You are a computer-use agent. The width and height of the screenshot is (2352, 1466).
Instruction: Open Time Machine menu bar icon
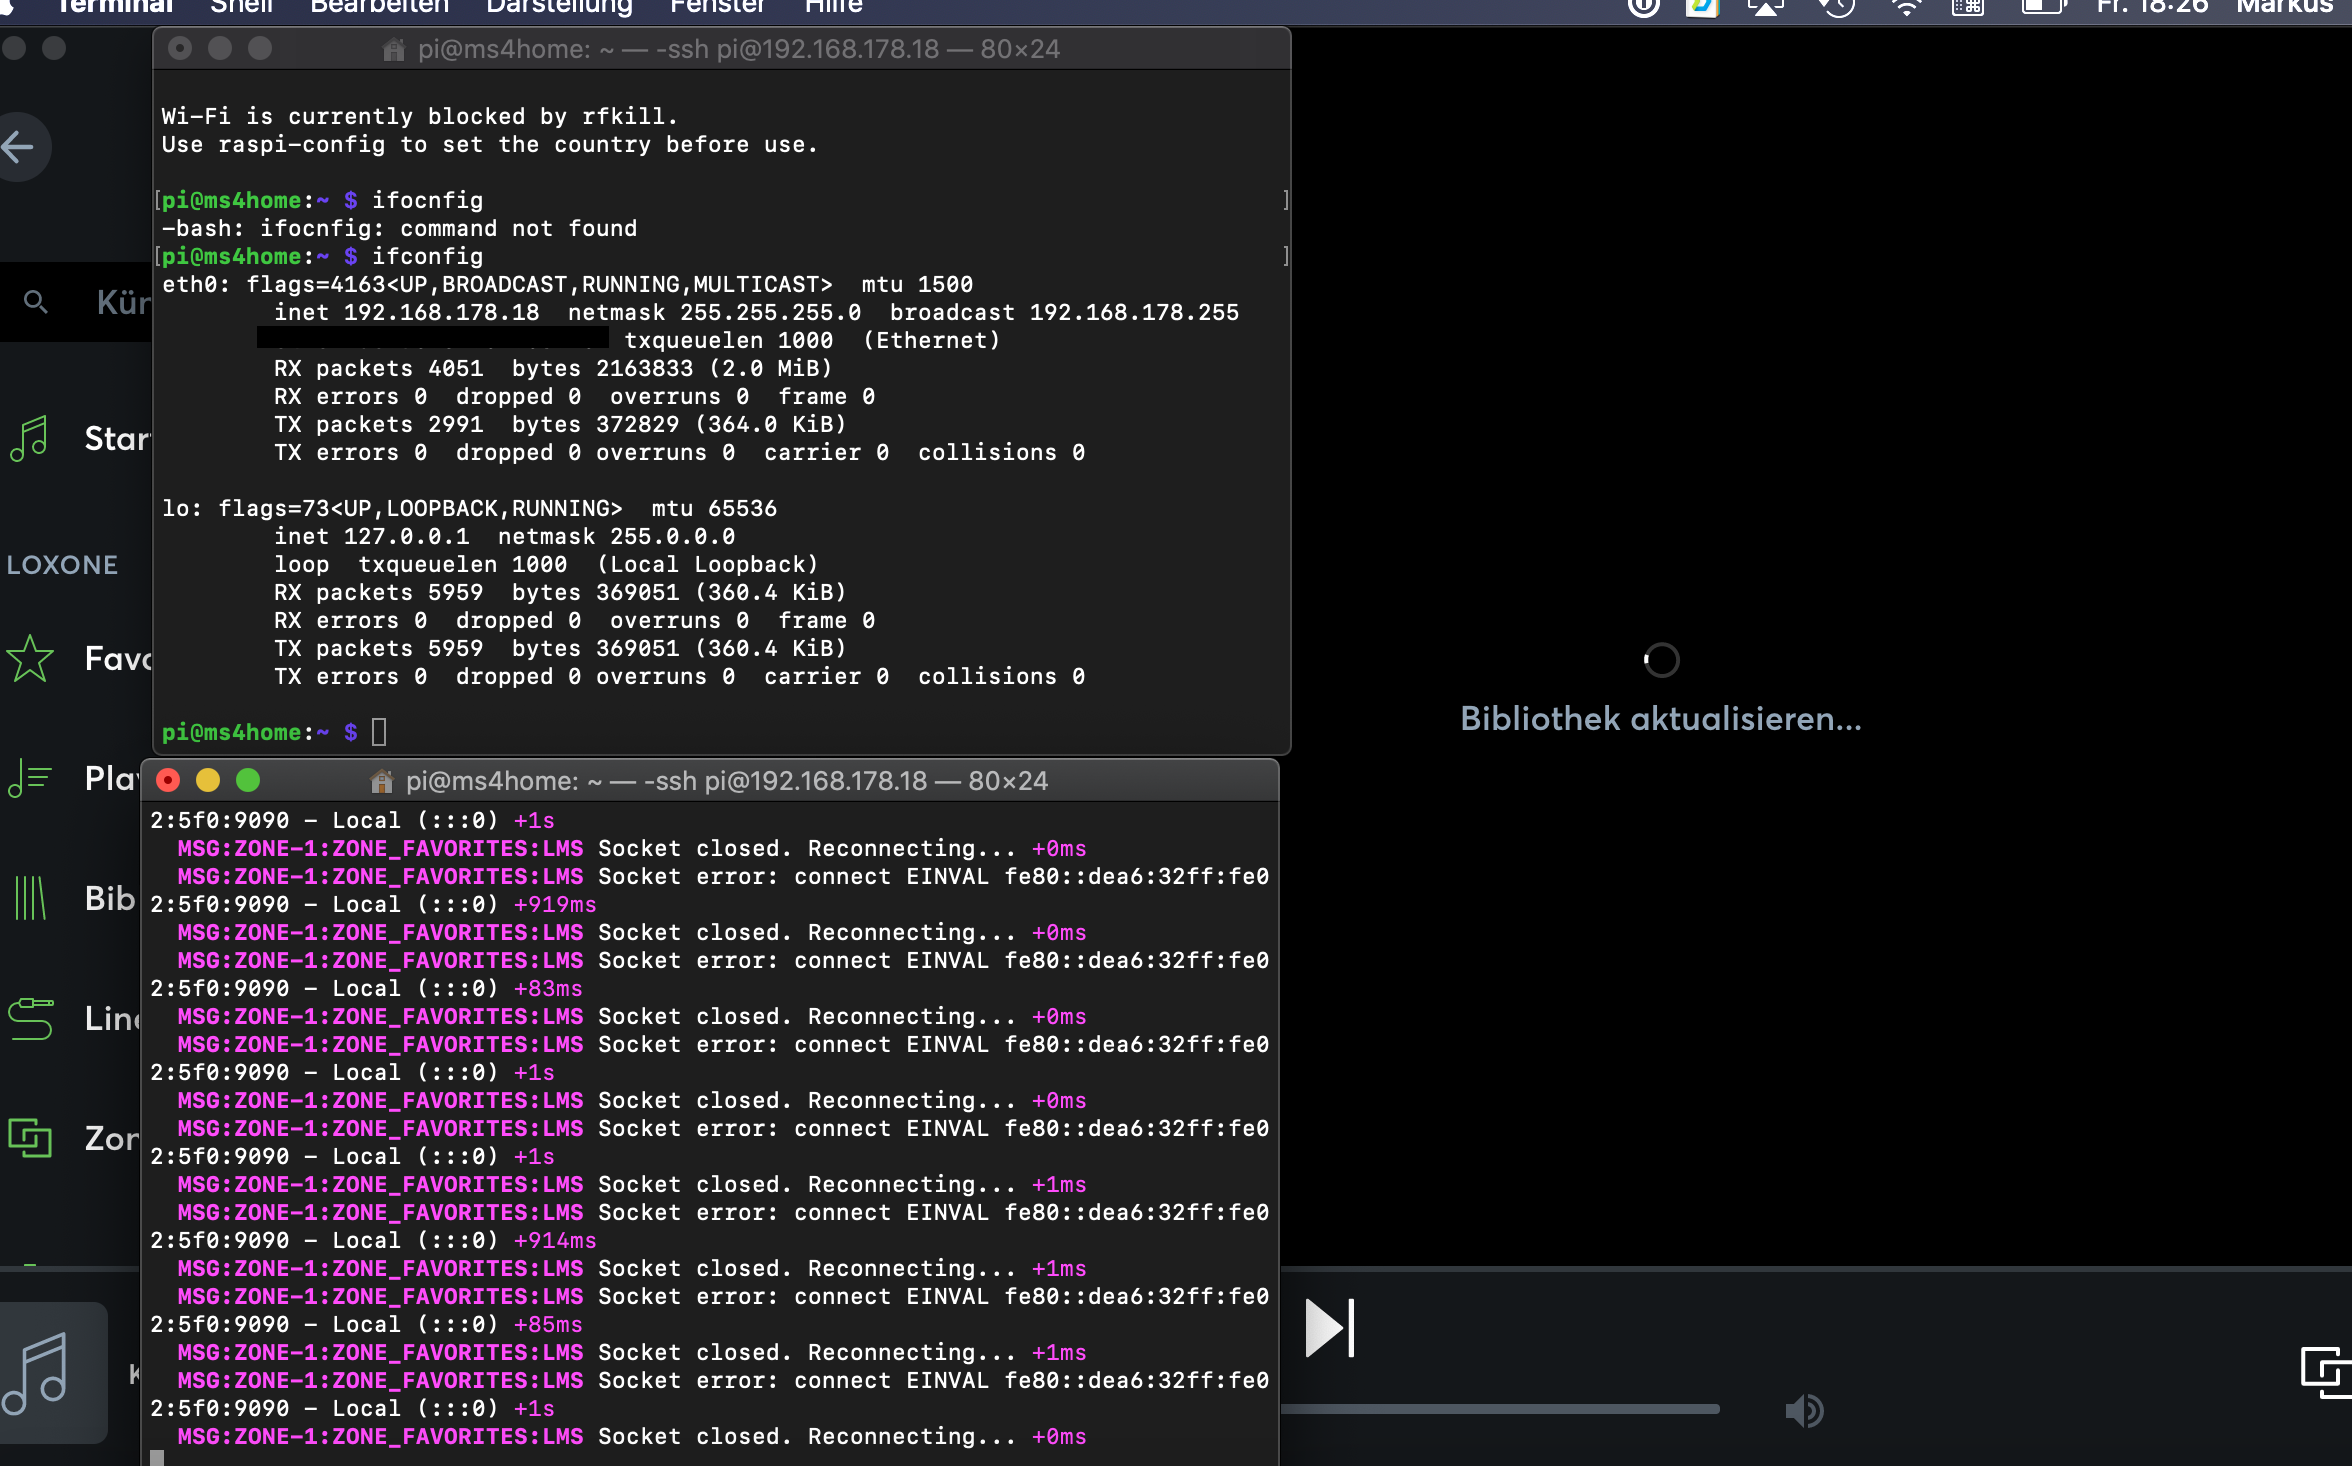coord(1837,8)
